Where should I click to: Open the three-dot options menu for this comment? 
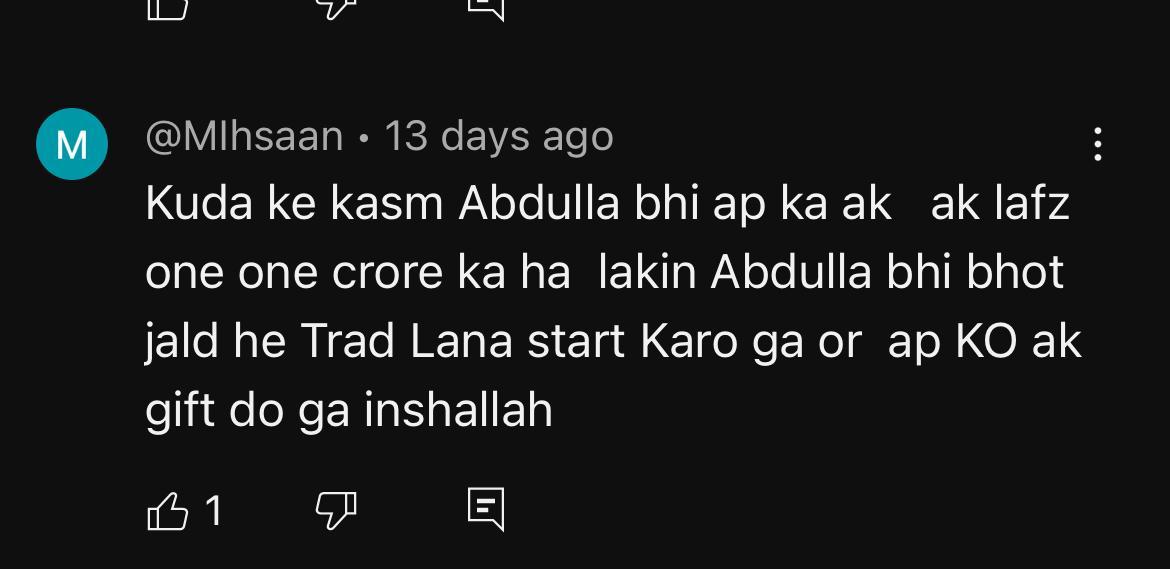point(1097,144)
